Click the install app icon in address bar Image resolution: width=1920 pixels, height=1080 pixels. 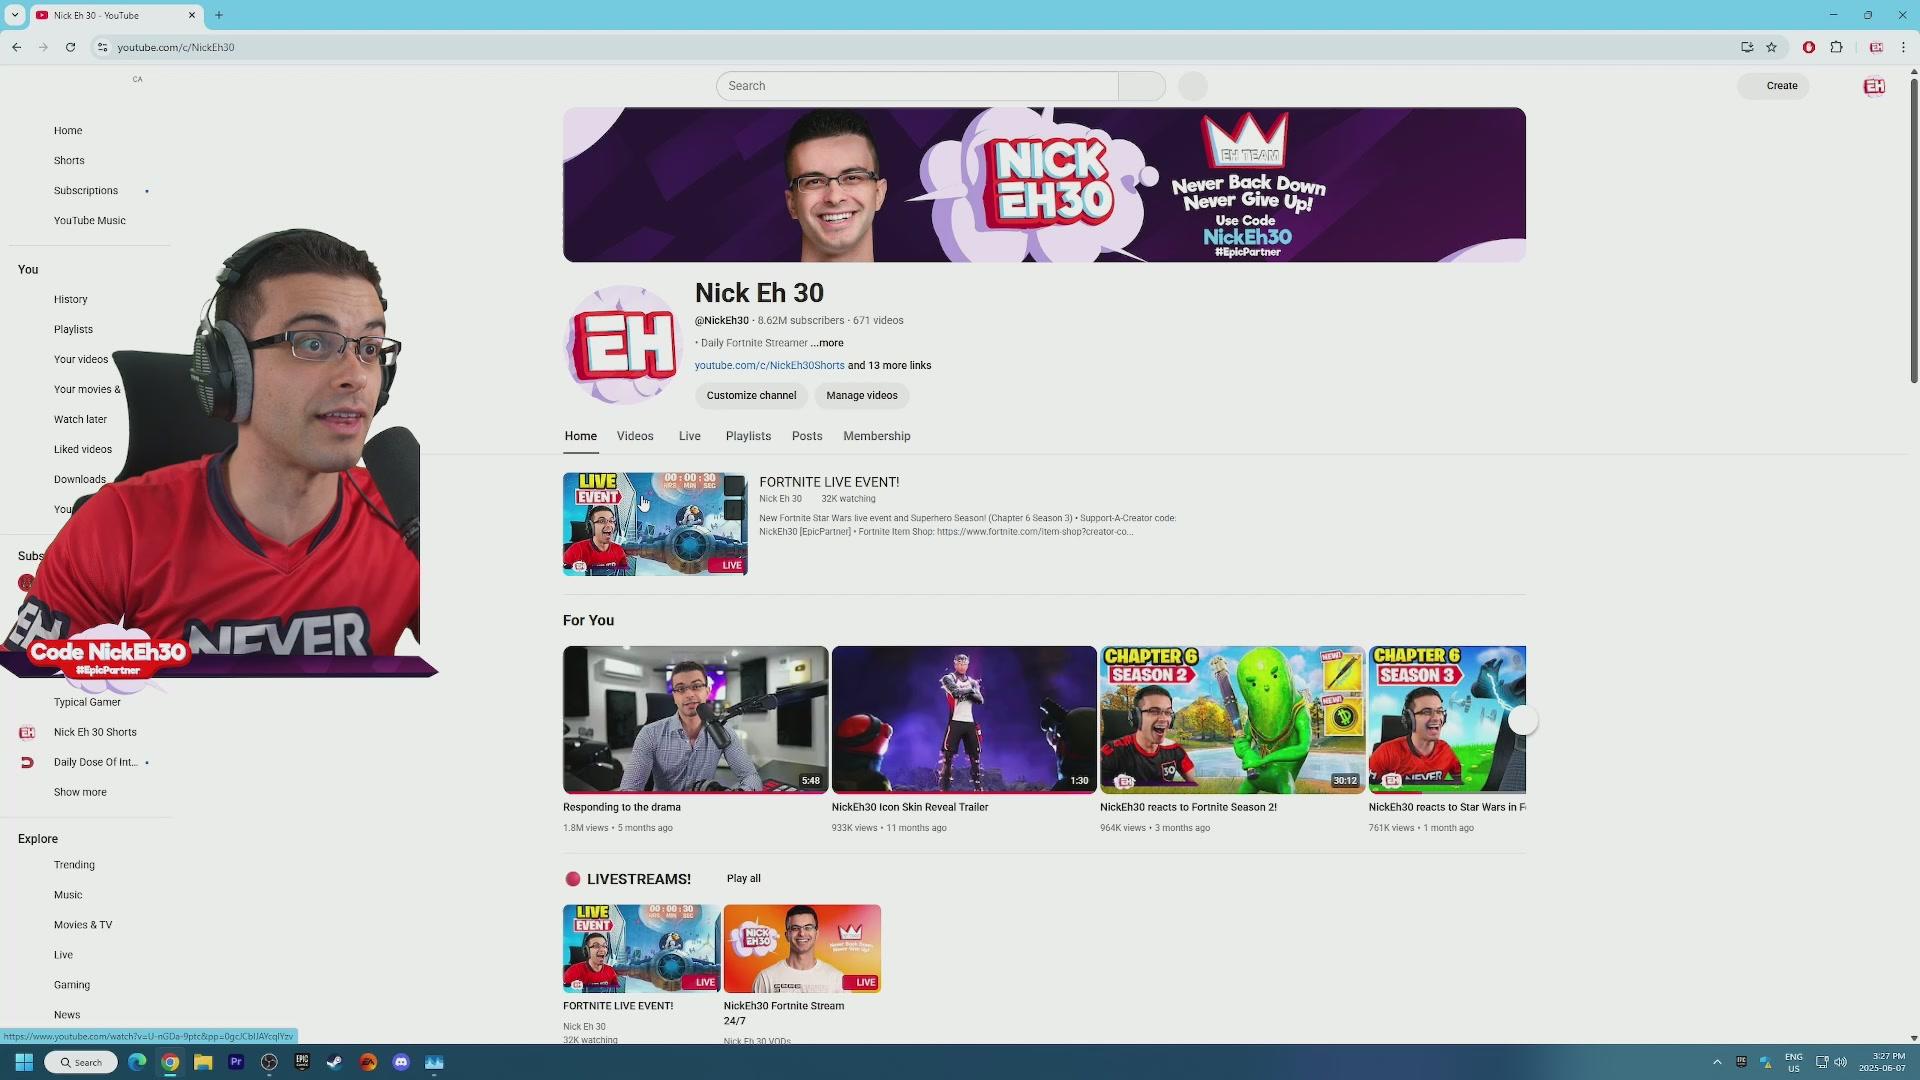1747,47
